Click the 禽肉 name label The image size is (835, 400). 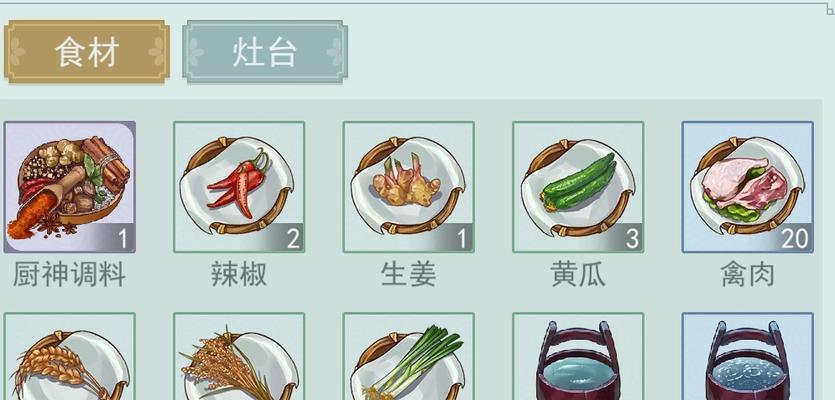pos(748,275)
